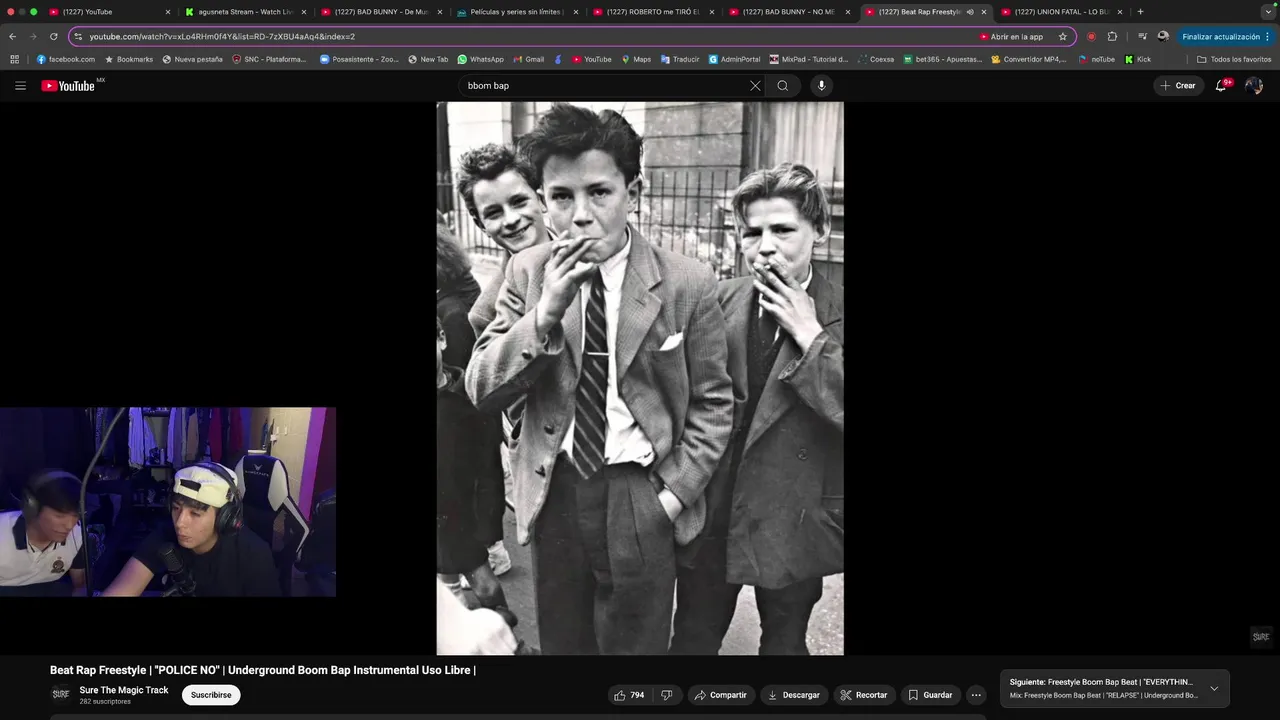Open the browser extensions puzzle icon

click(1112, 37)
